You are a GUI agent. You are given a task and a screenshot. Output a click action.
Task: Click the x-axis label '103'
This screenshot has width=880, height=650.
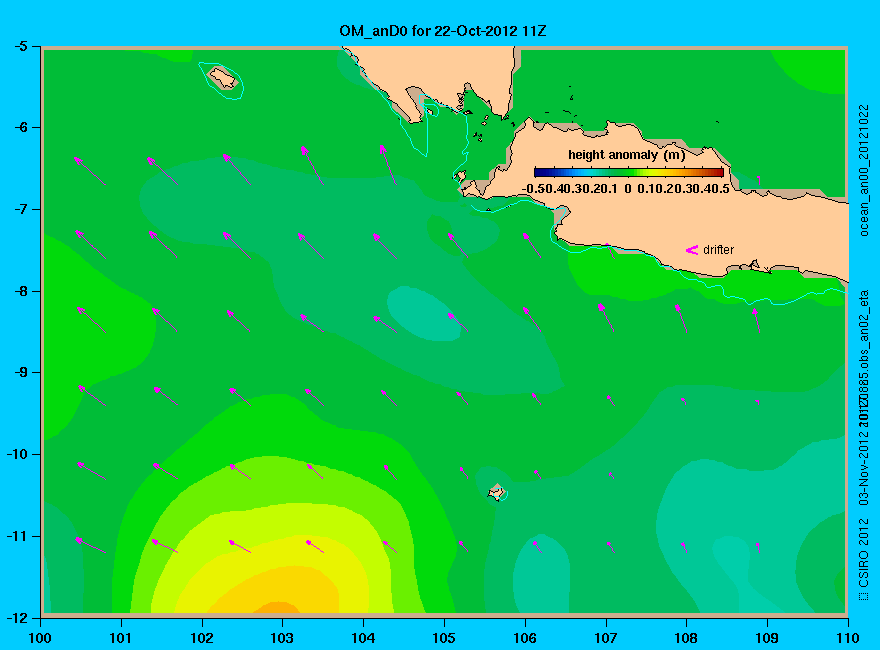tap(282, 638)
